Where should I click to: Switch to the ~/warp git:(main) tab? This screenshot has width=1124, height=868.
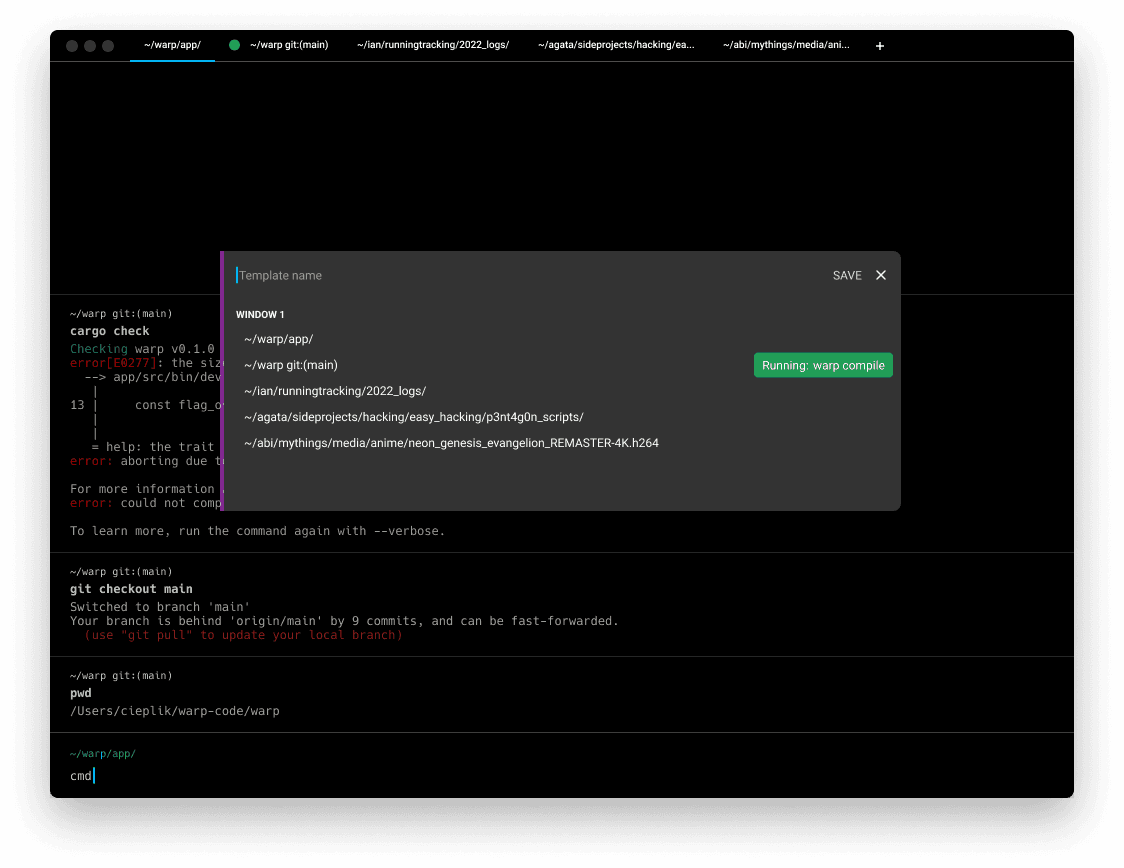(x=288, y=45)
